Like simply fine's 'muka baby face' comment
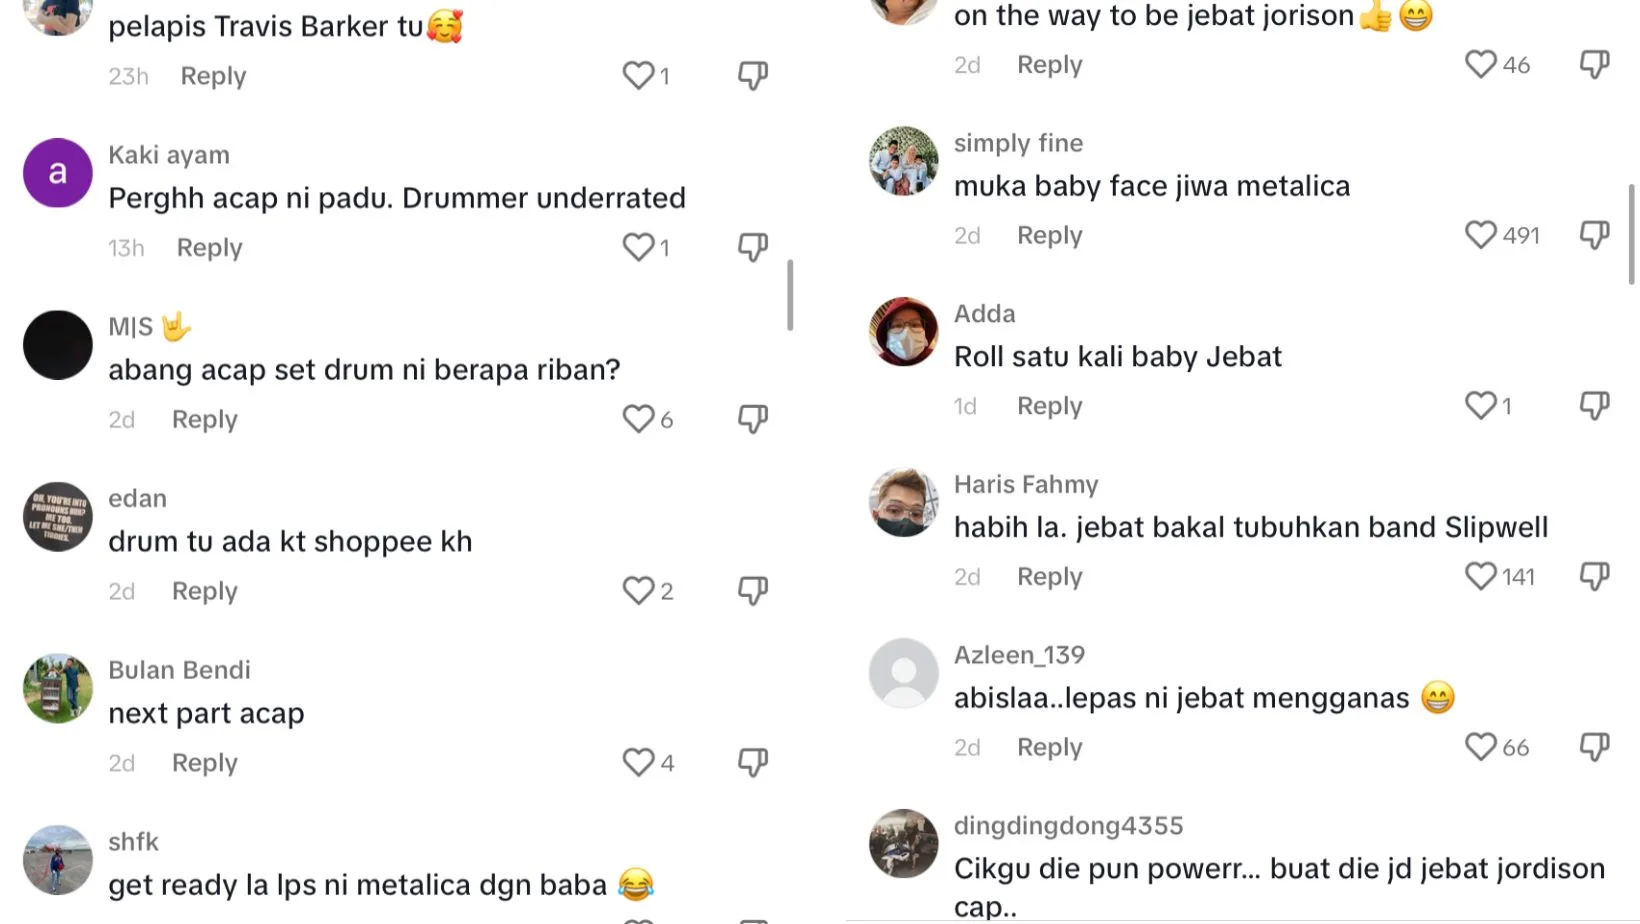This screenshot has width=1640, height=924. click(x=1480, y=235)
